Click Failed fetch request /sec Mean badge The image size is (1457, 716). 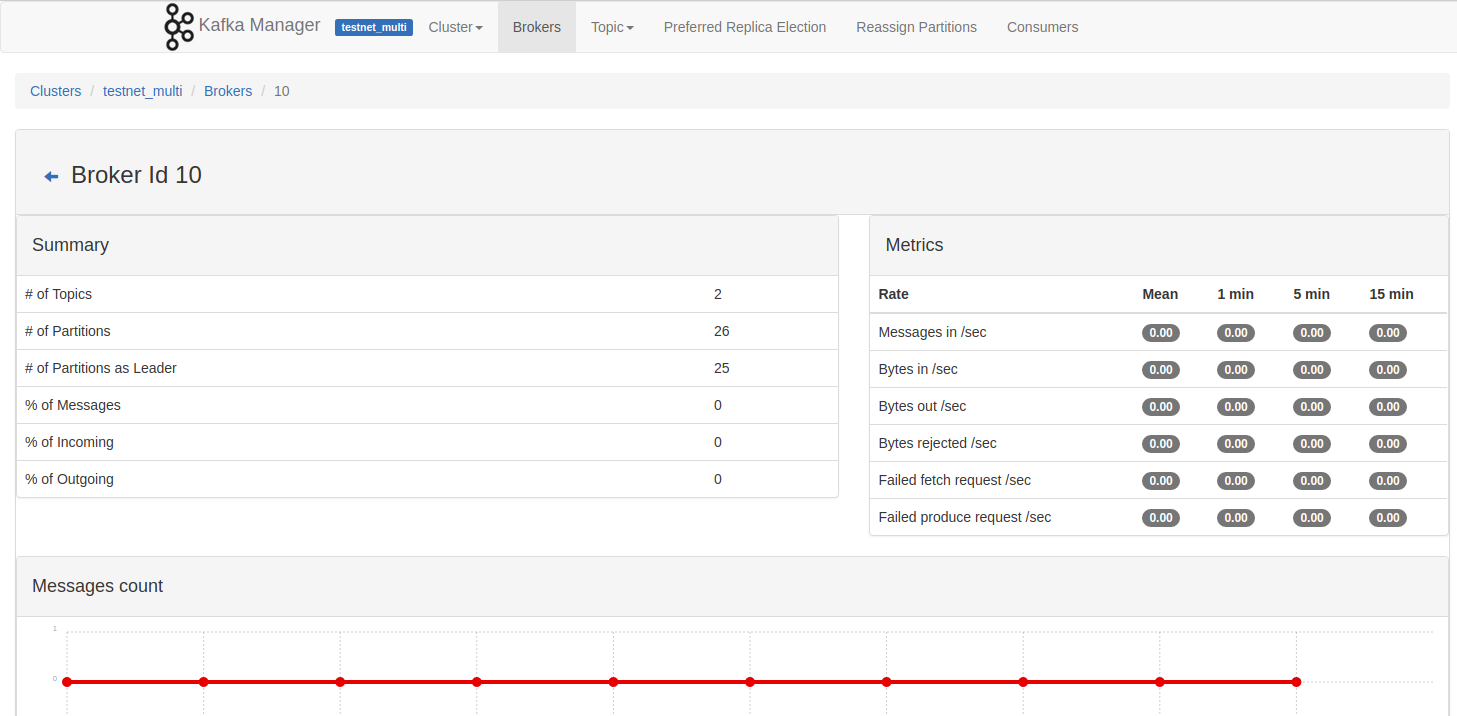[1161, 481]
